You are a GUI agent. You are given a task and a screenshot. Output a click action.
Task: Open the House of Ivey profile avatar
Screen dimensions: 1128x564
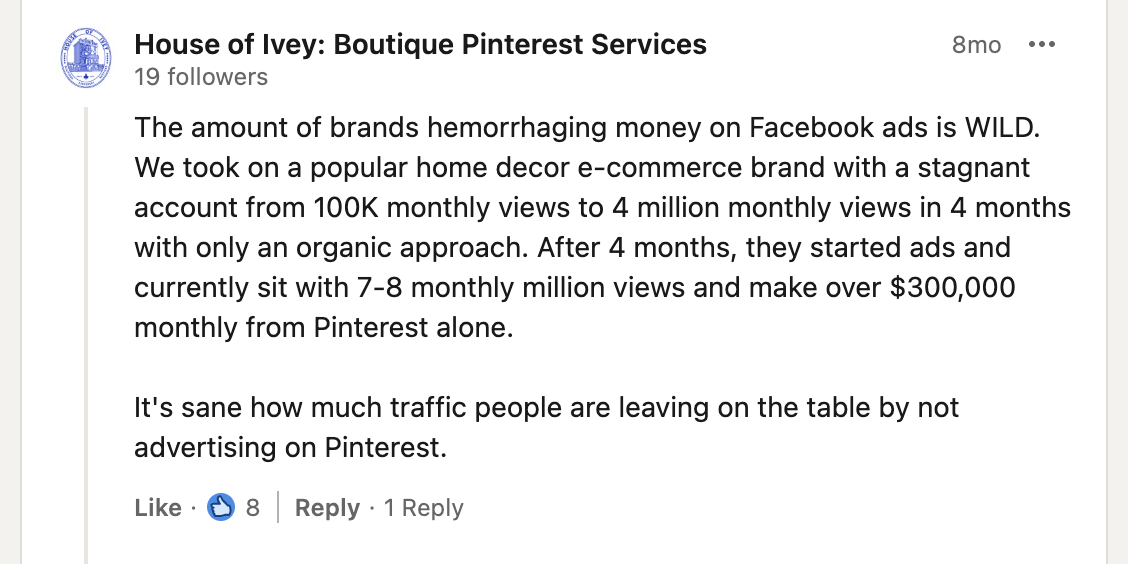point(86,58)
